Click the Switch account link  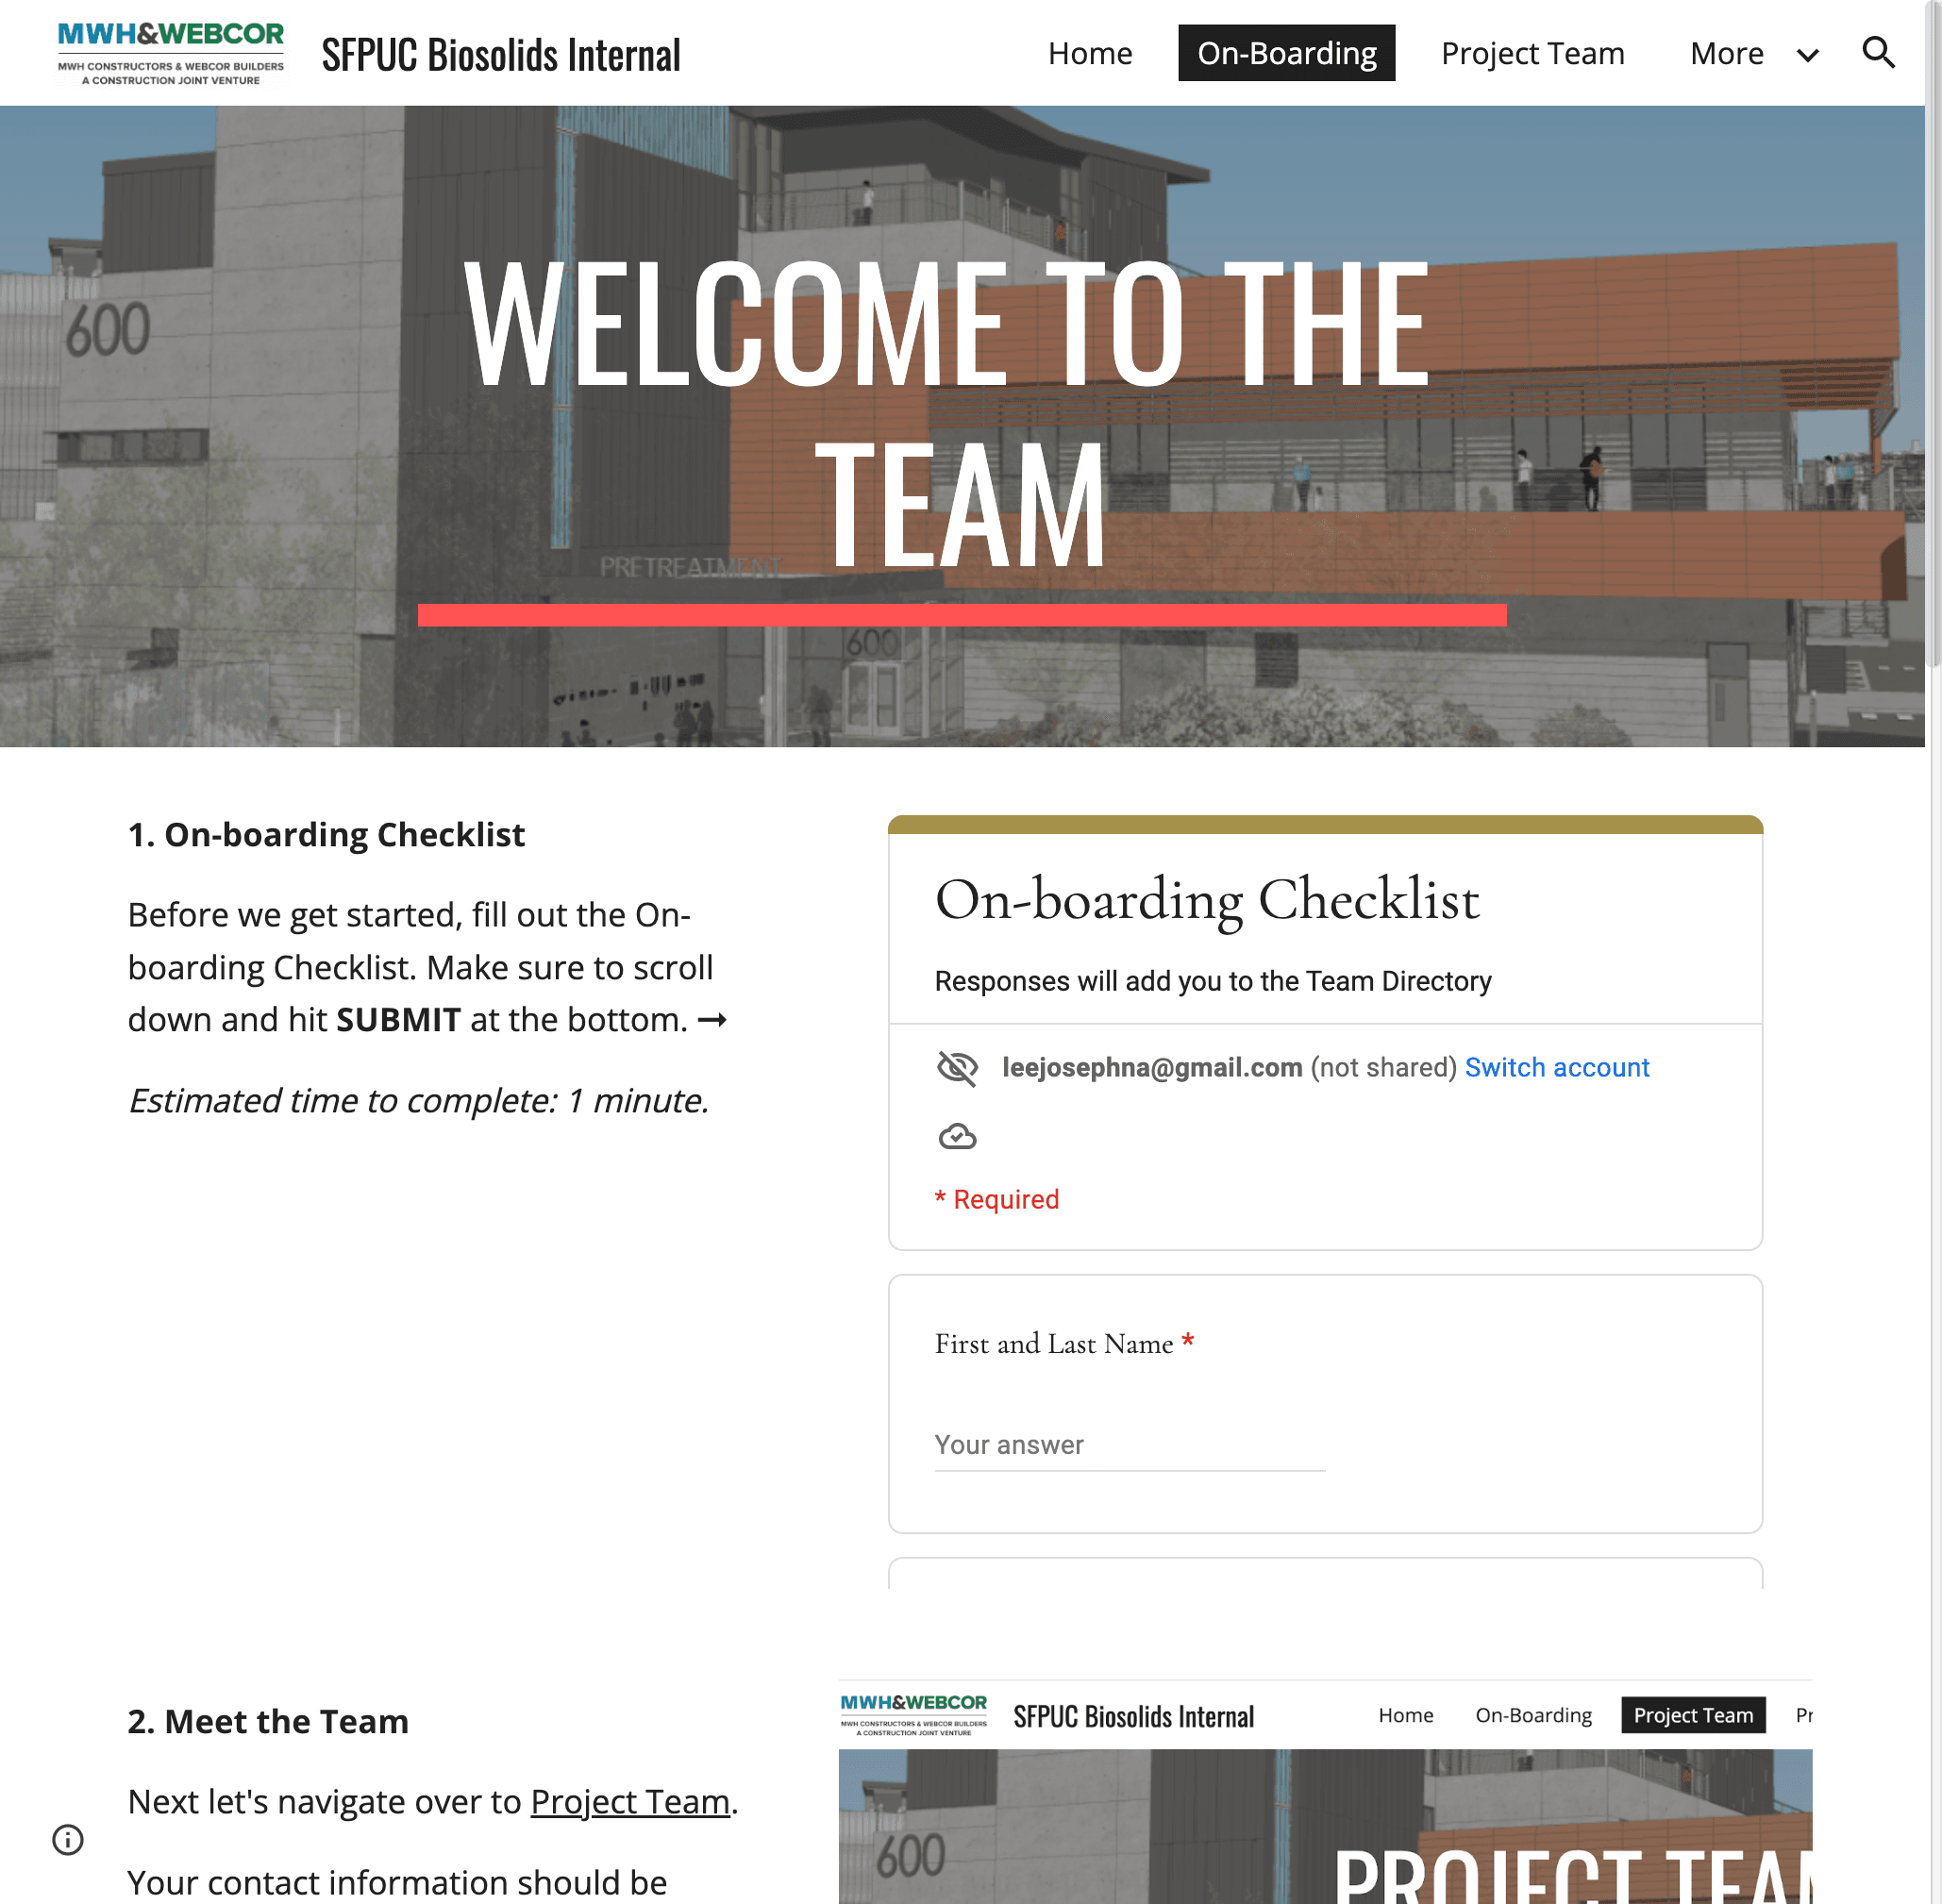pyautogui.click(x=1557, y=1067)
